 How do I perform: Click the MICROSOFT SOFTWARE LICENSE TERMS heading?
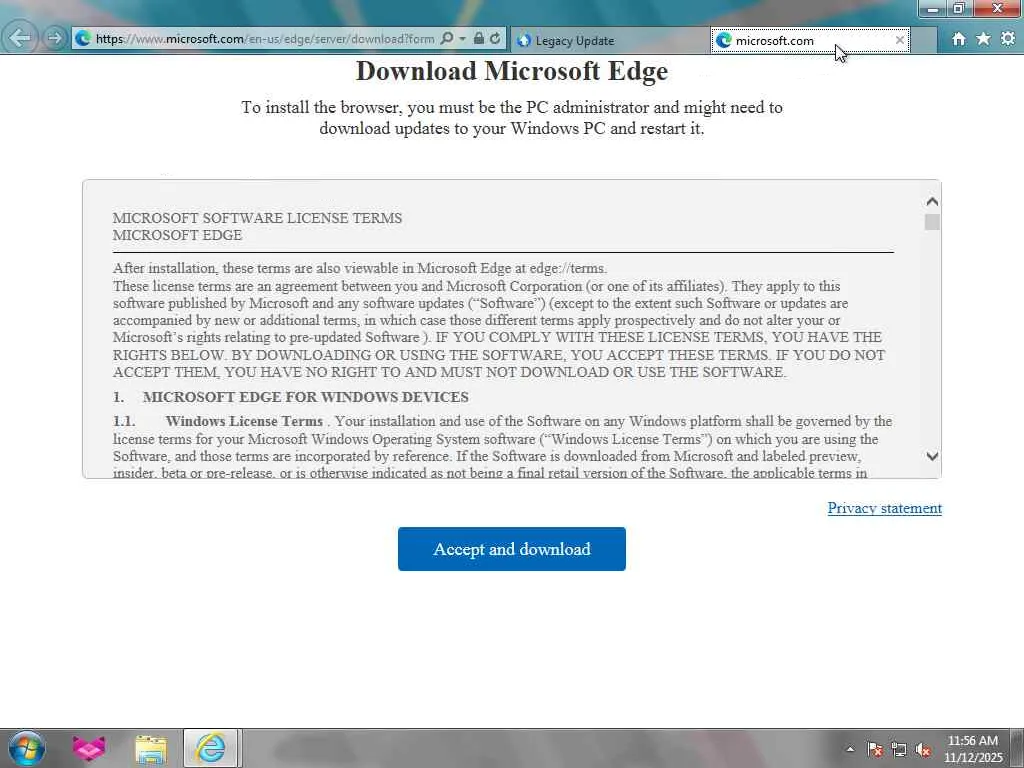point(257,218)
